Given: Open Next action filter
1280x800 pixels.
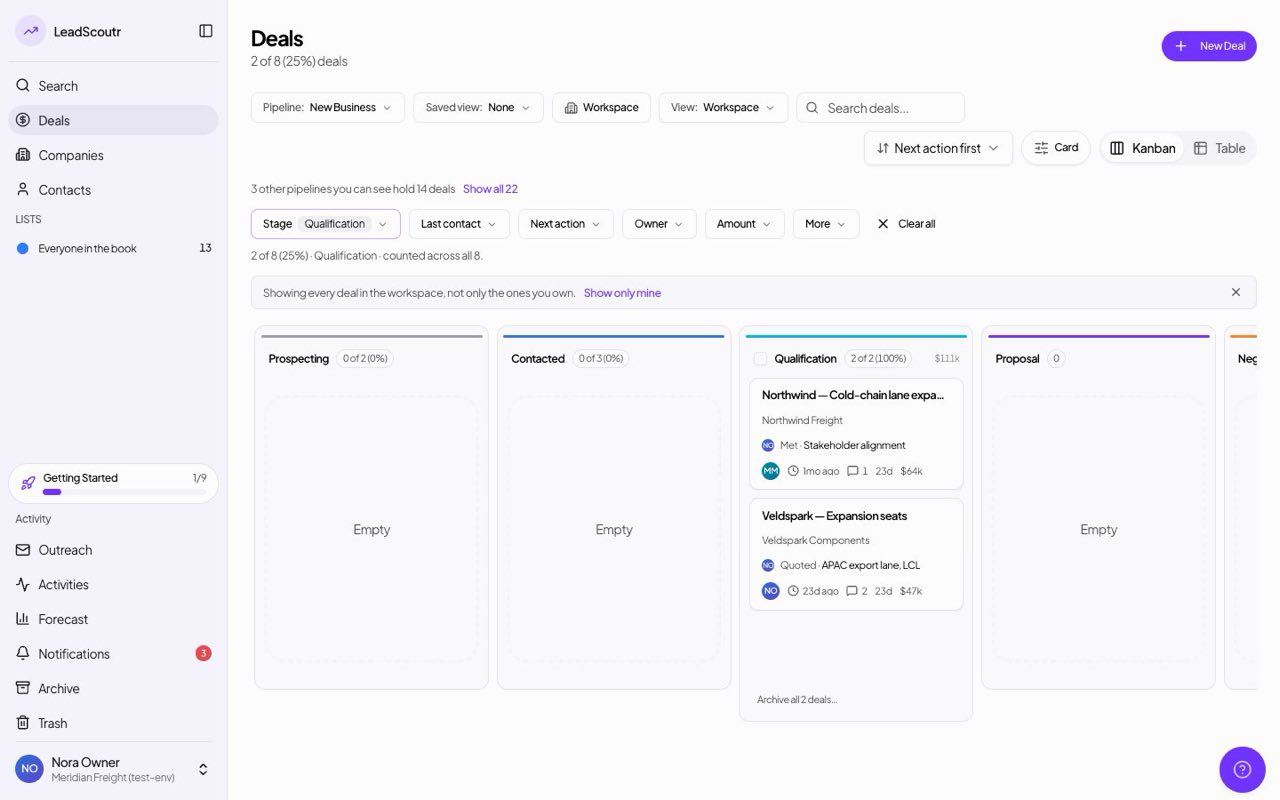Looking at the screenshot, I should [x=566, y=224].
